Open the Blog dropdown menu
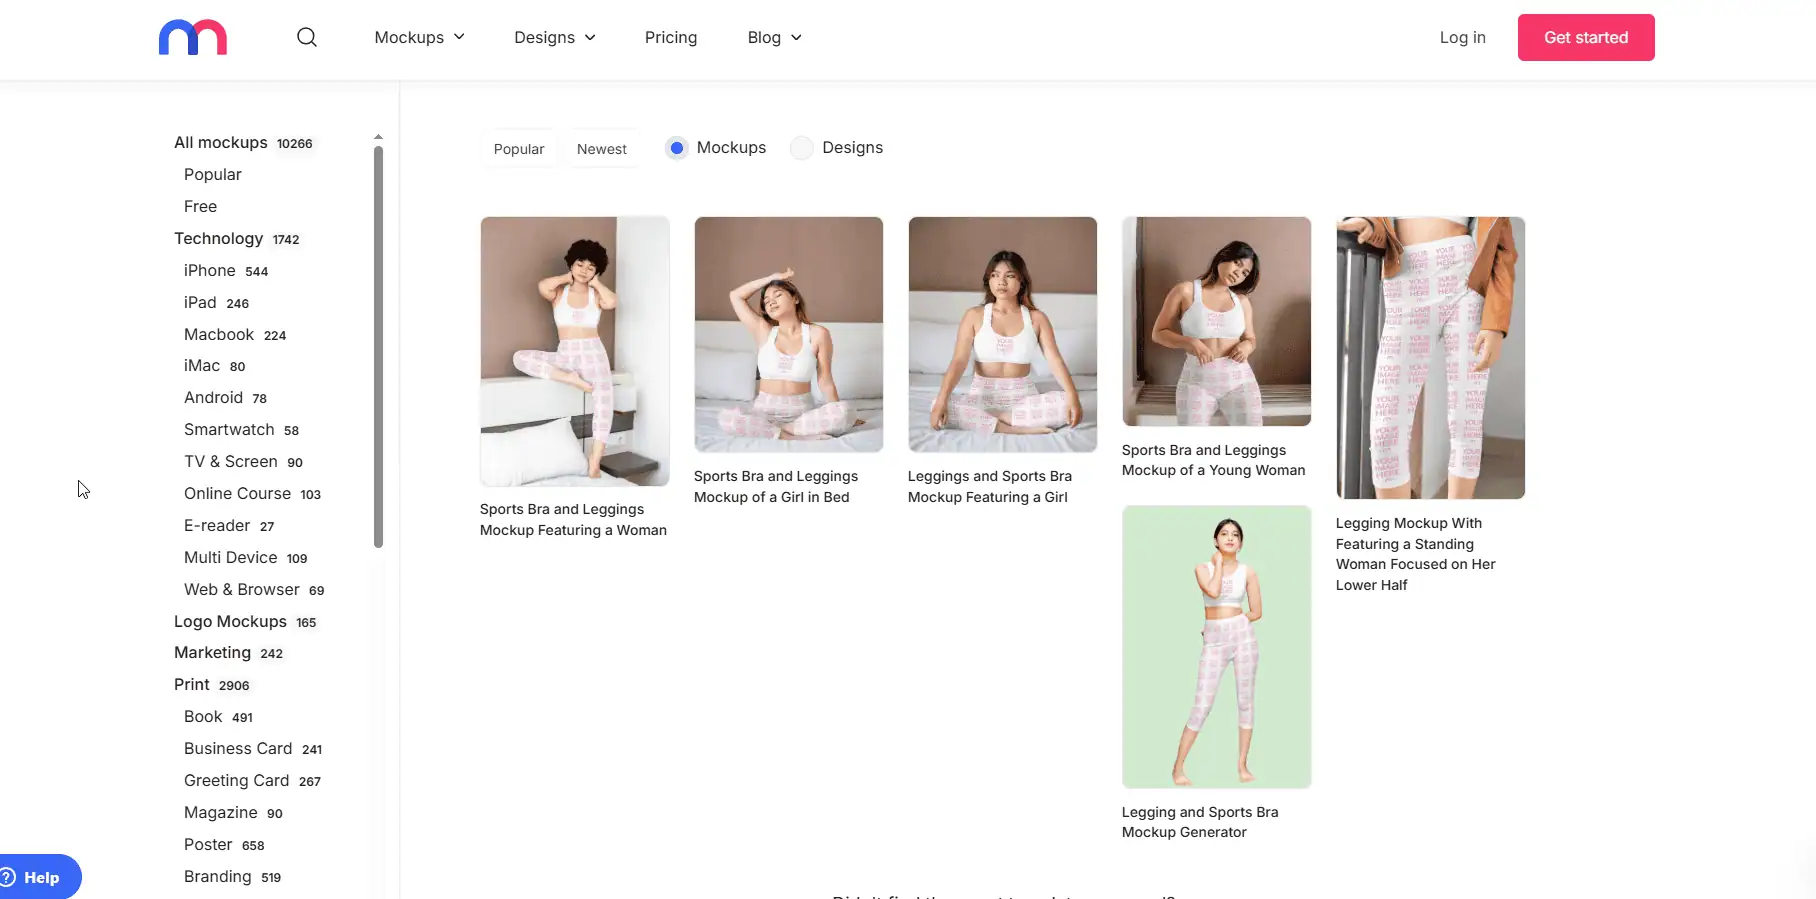This screenshot has width=1816, height=899. click(x=774, y=38)
